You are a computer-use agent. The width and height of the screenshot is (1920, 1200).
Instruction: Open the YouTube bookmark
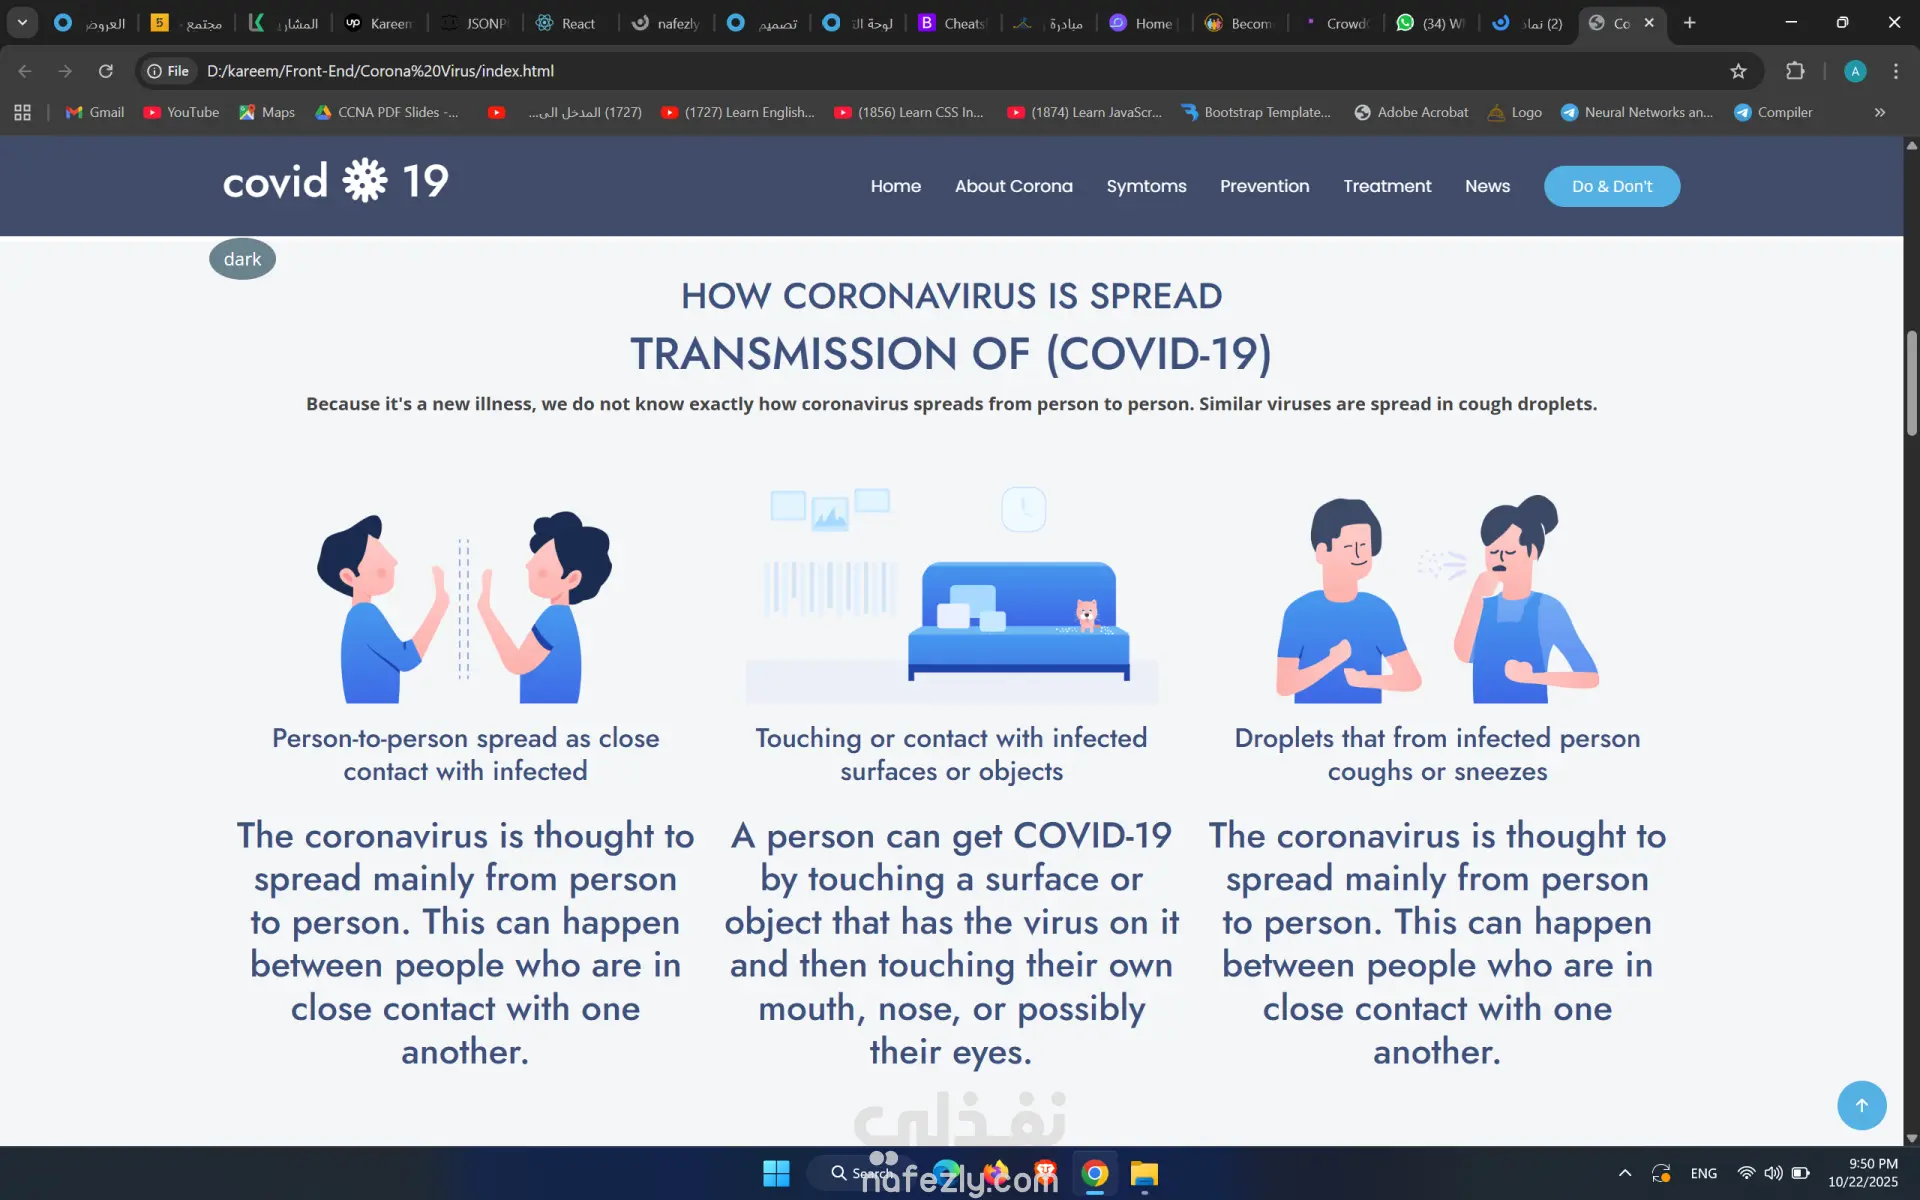coord(181,112)
